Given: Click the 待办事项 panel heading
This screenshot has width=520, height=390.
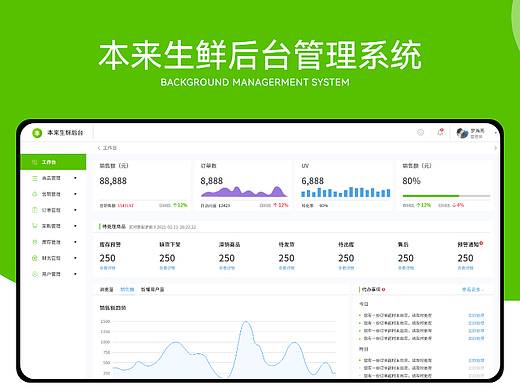Looking at the screenshot, I should coord(371,289).
